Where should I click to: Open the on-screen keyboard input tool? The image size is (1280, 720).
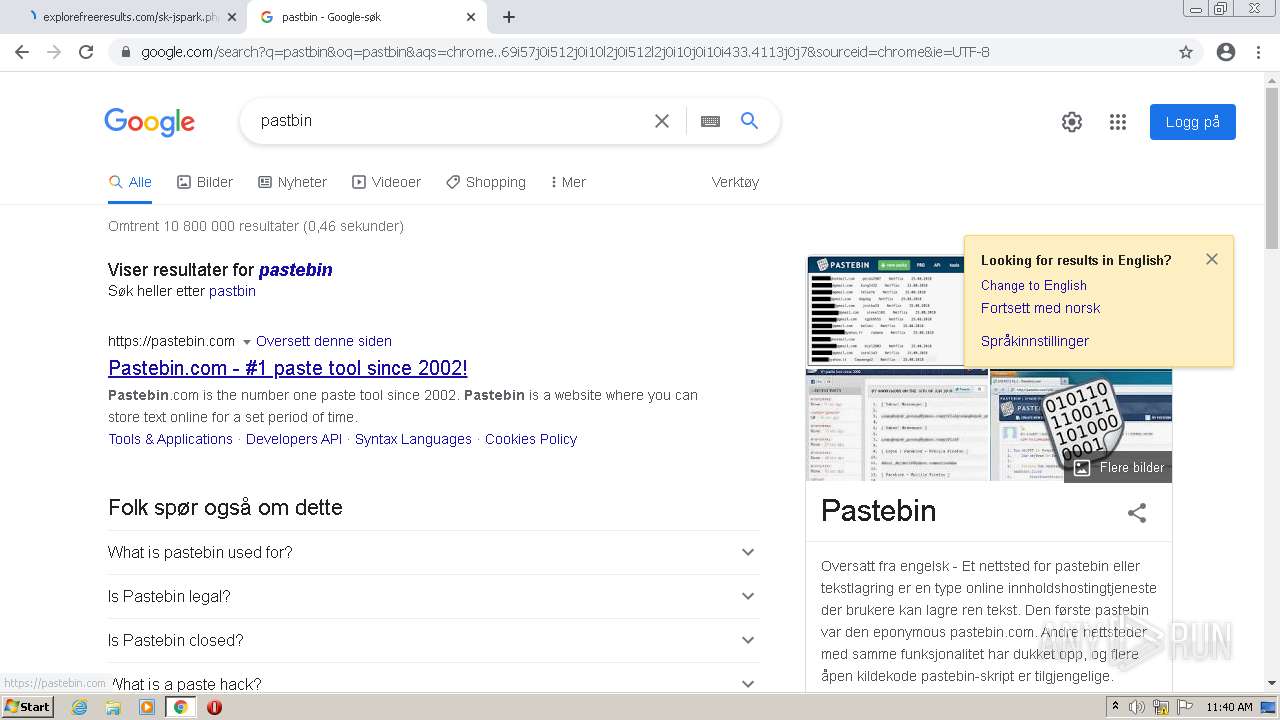710,121
